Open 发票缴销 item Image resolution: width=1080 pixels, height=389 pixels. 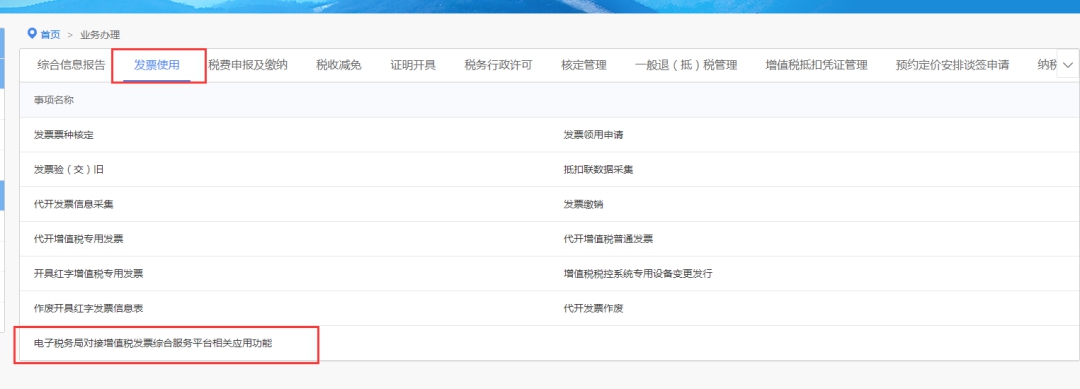pyautogui.click(x=583, y=204)
